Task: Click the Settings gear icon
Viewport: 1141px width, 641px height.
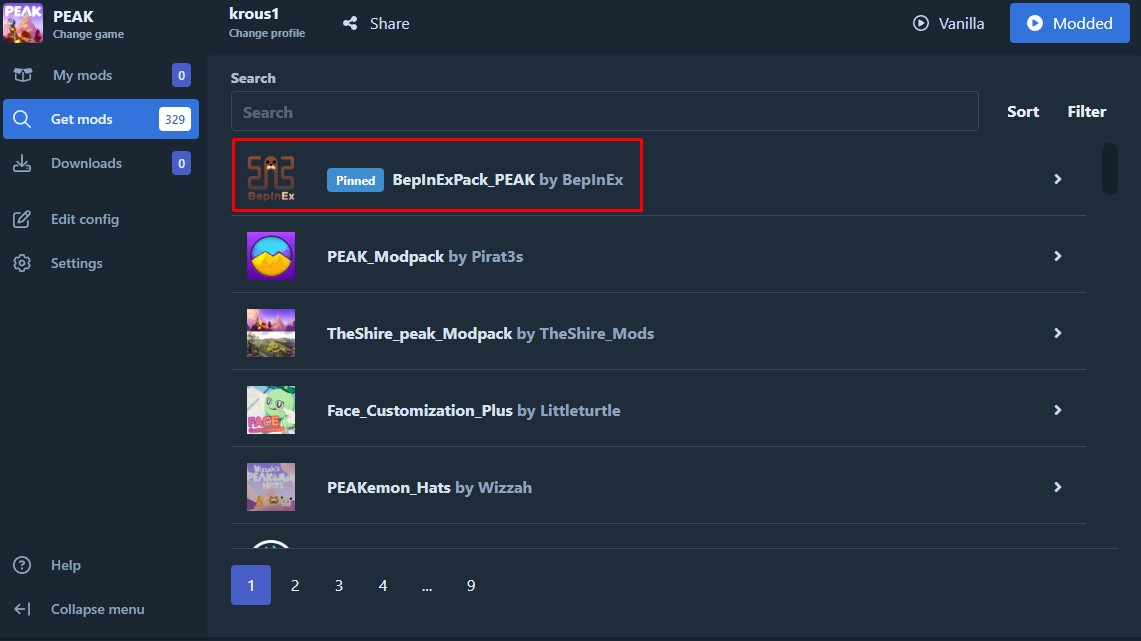Action: point(22,263)
